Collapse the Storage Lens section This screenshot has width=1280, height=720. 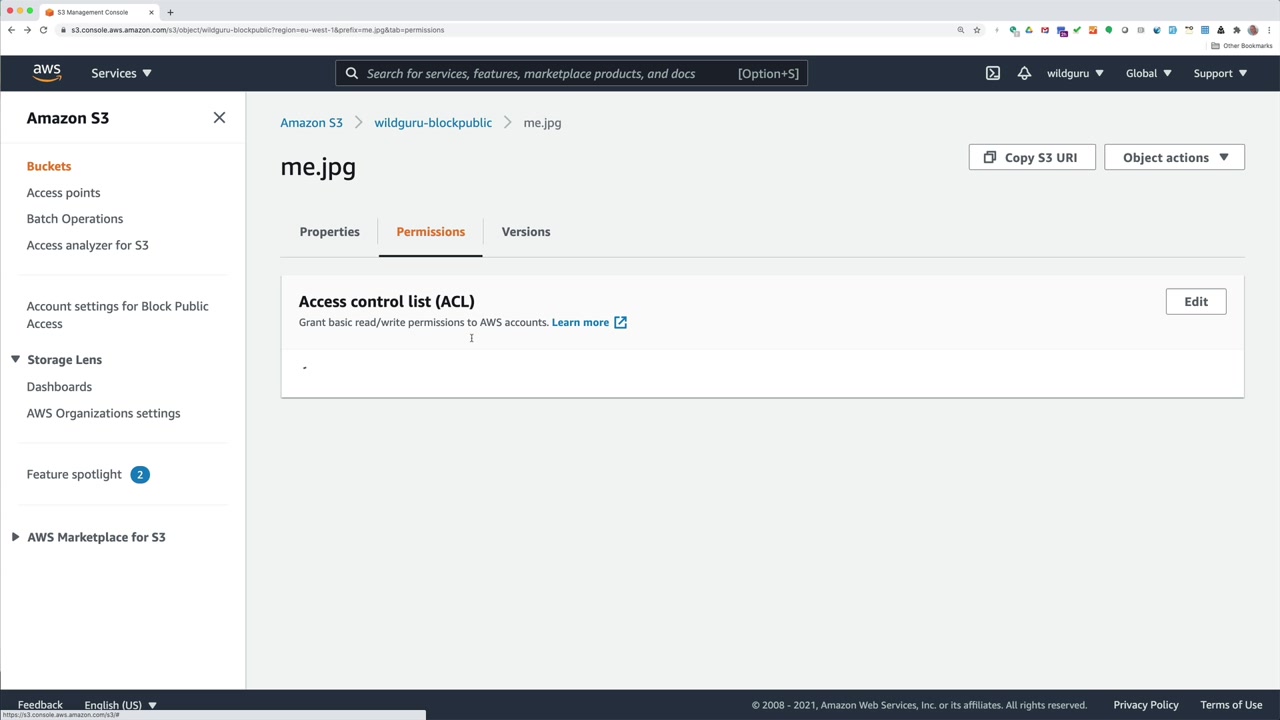pos(15,359)
